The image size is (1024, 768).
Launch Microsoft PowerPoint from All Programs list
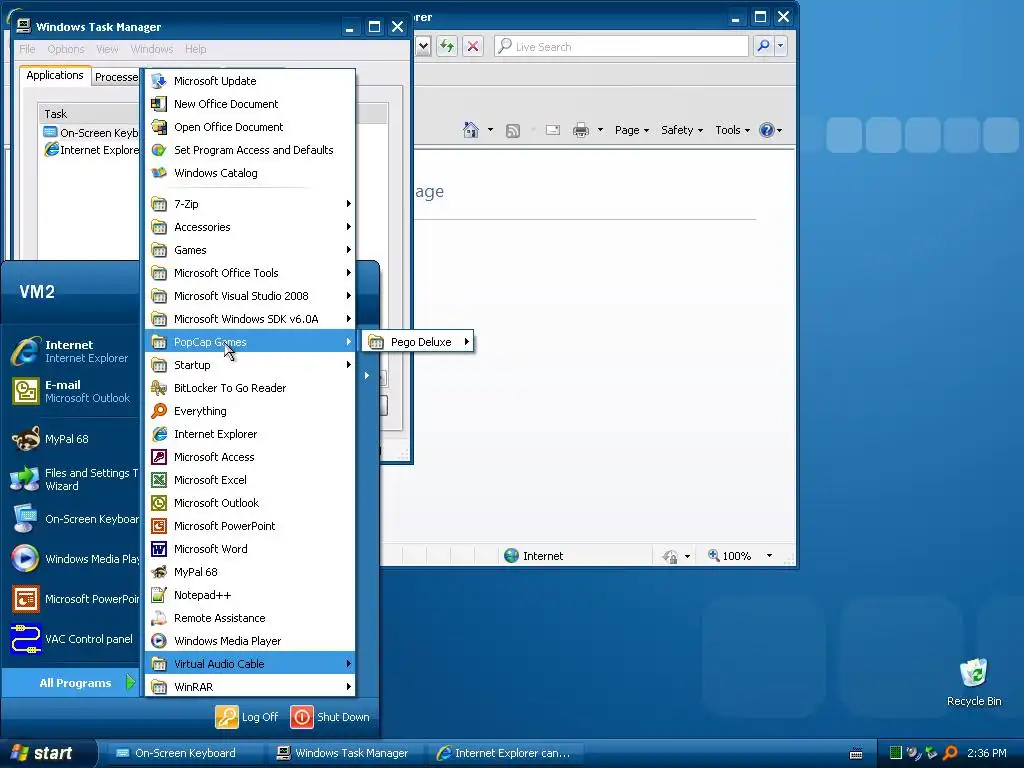249,526
